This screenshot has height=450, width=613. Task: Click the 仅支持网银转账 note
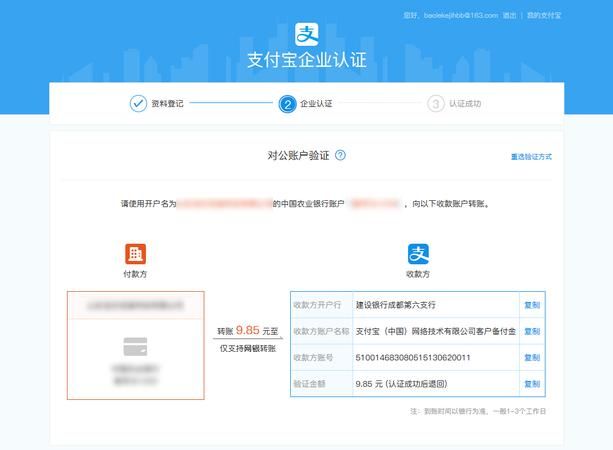[248, 348]
